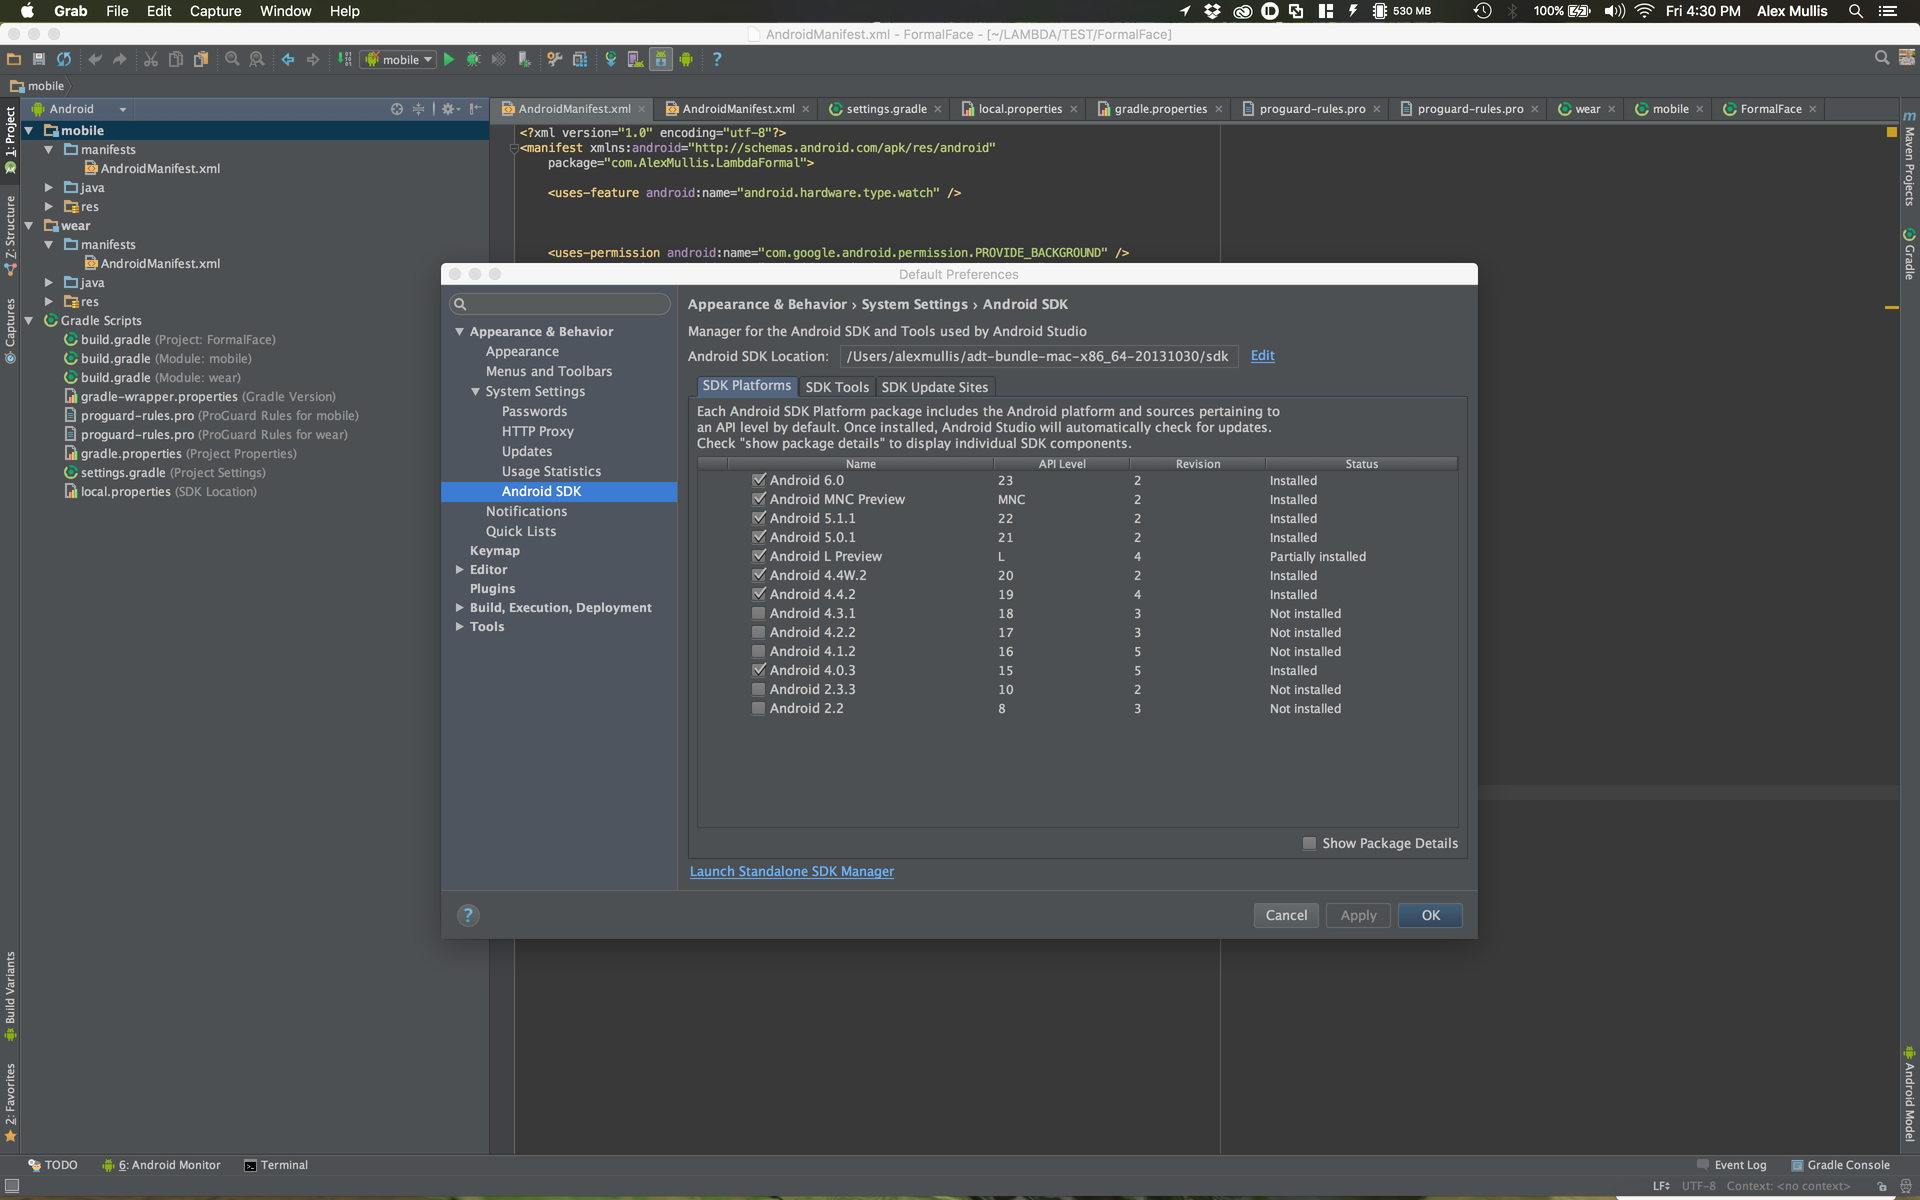1920x1200 pixels.
Task: Uncheck the Android 6.0 platform checkbox
Action: point(758,481)
